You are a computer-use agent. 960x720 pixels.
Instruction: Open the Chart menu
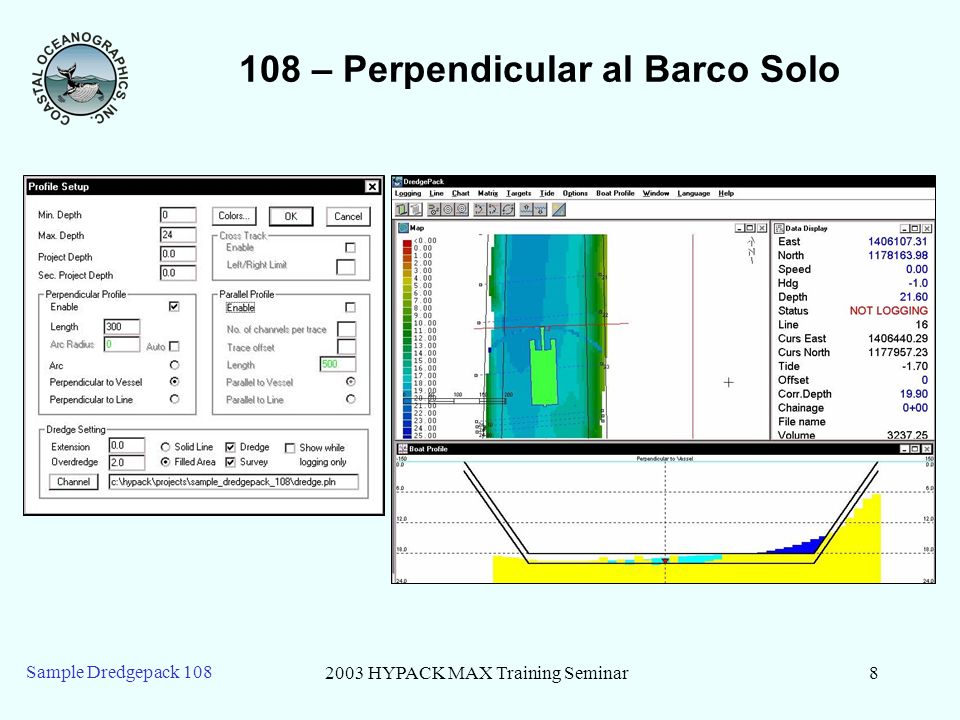coord(460,193)
